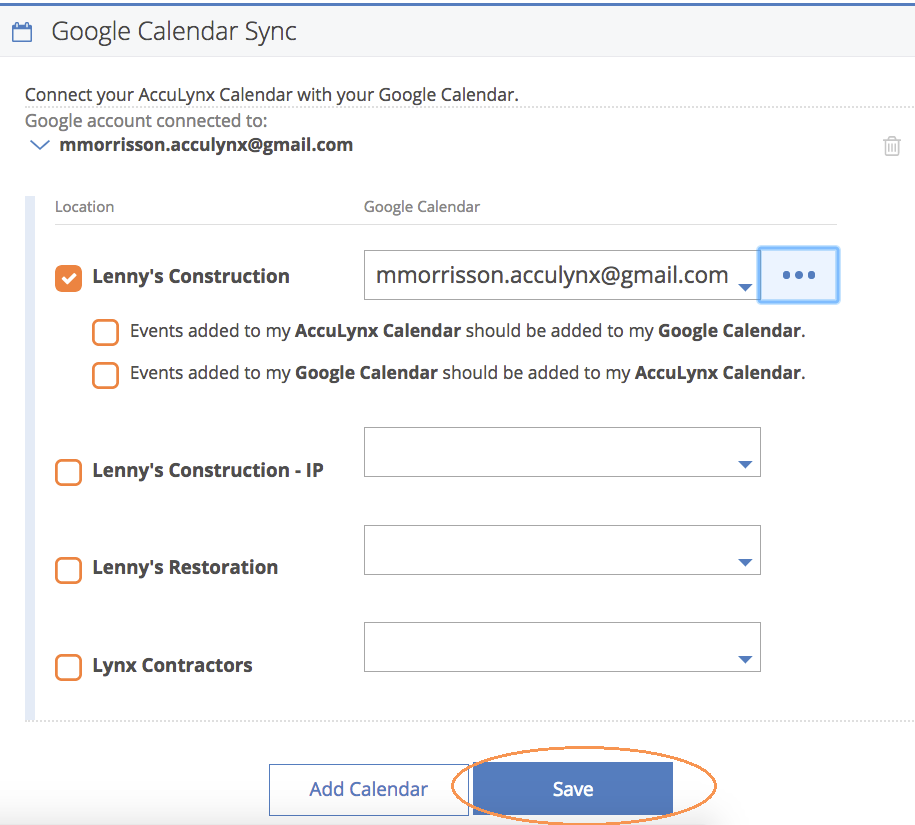Collapse the mmorrisson.acculynx@gmail.com account chevron
Screen dimensions: 915x825
tap(39, 145)
